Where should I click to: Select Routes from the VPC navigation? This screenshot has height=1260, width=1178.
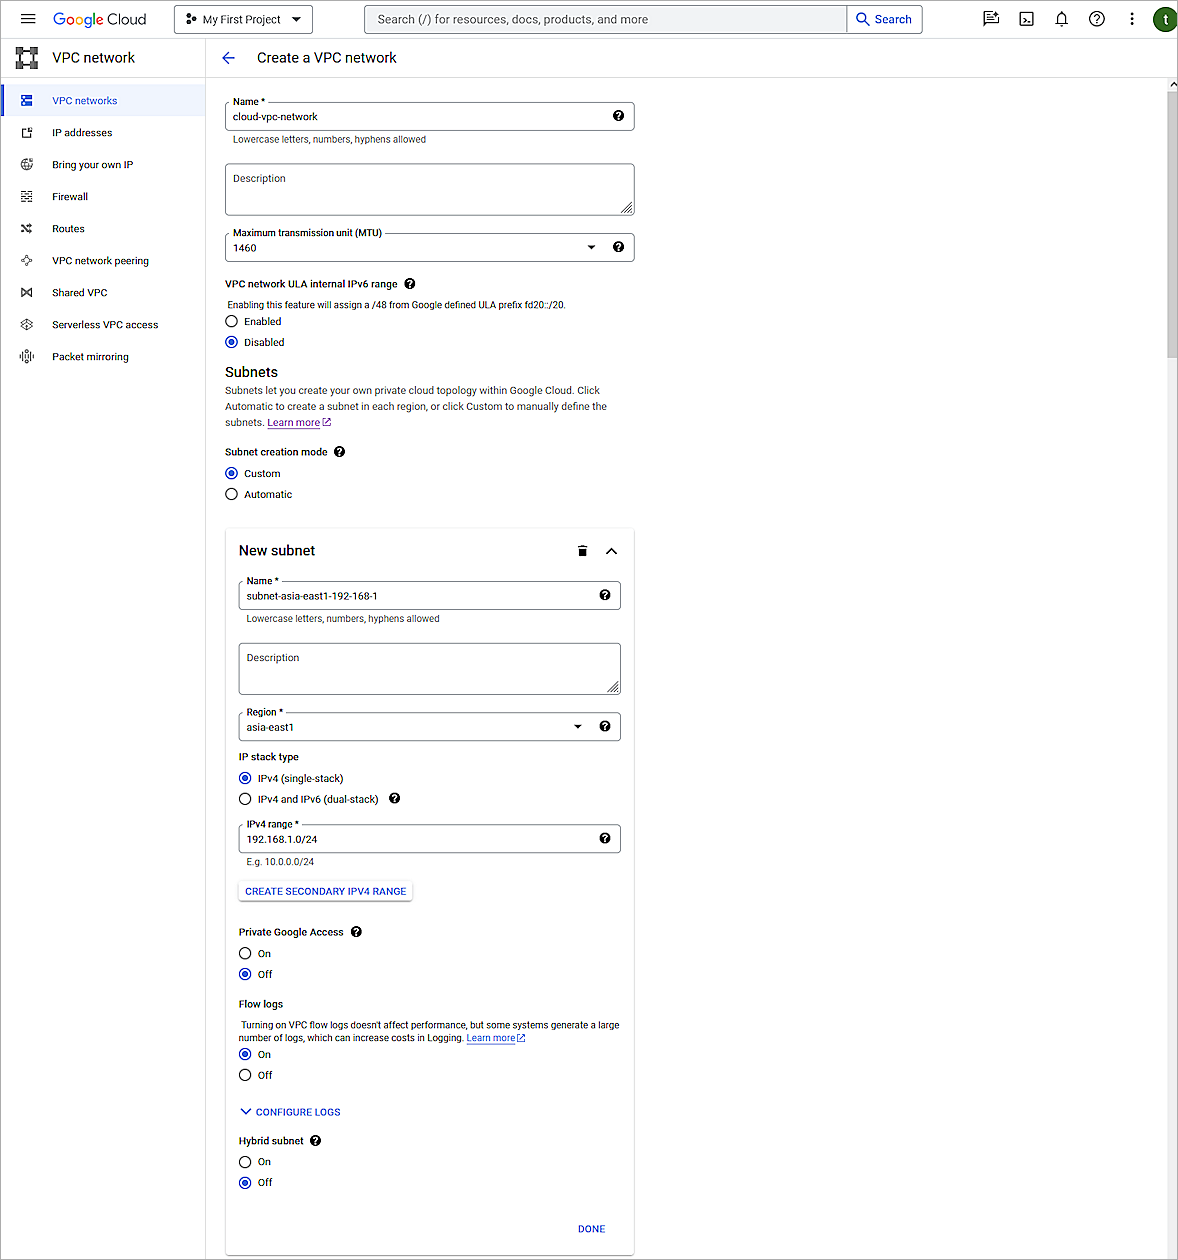(68, 228)
